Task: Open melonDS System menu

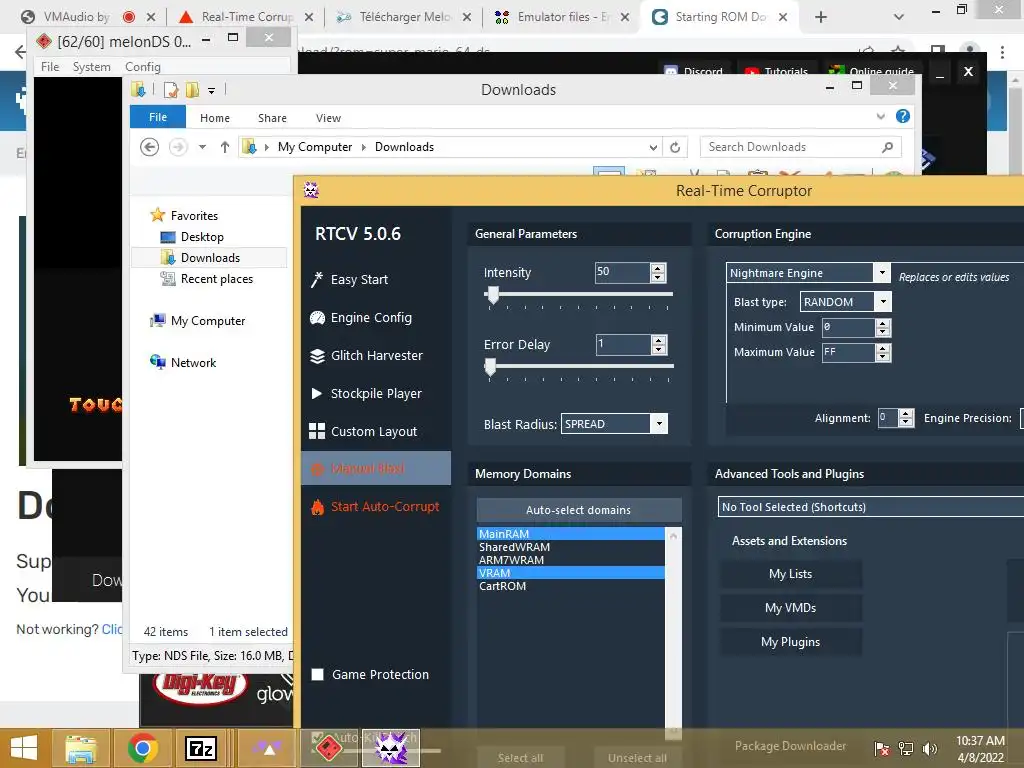Action: 91,67
